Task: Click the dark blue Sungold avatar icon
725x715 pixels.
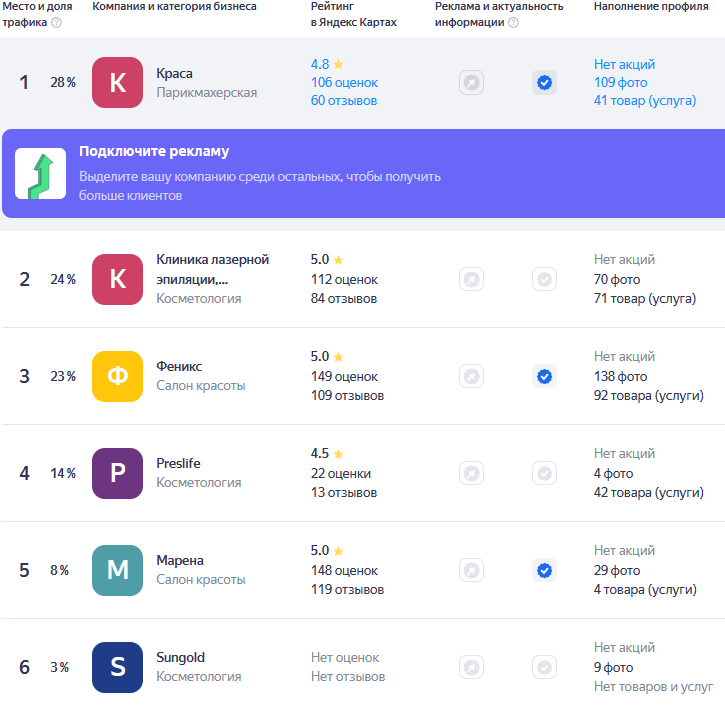Action: coord(117,667)
